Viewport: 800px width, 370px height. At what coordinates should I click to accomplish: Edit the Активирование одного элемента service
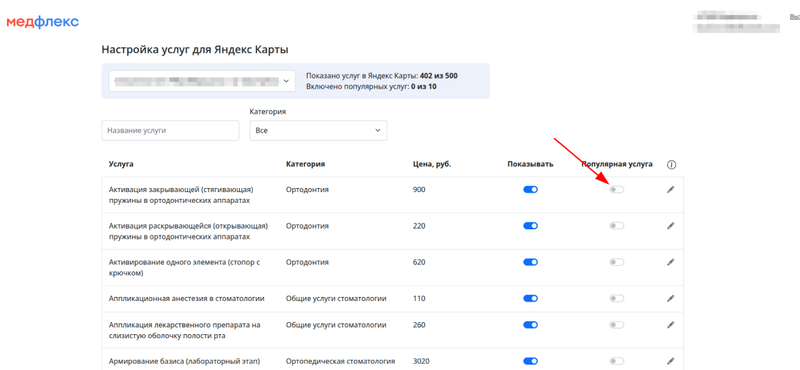pyautogui.click(x=670, y=262)
